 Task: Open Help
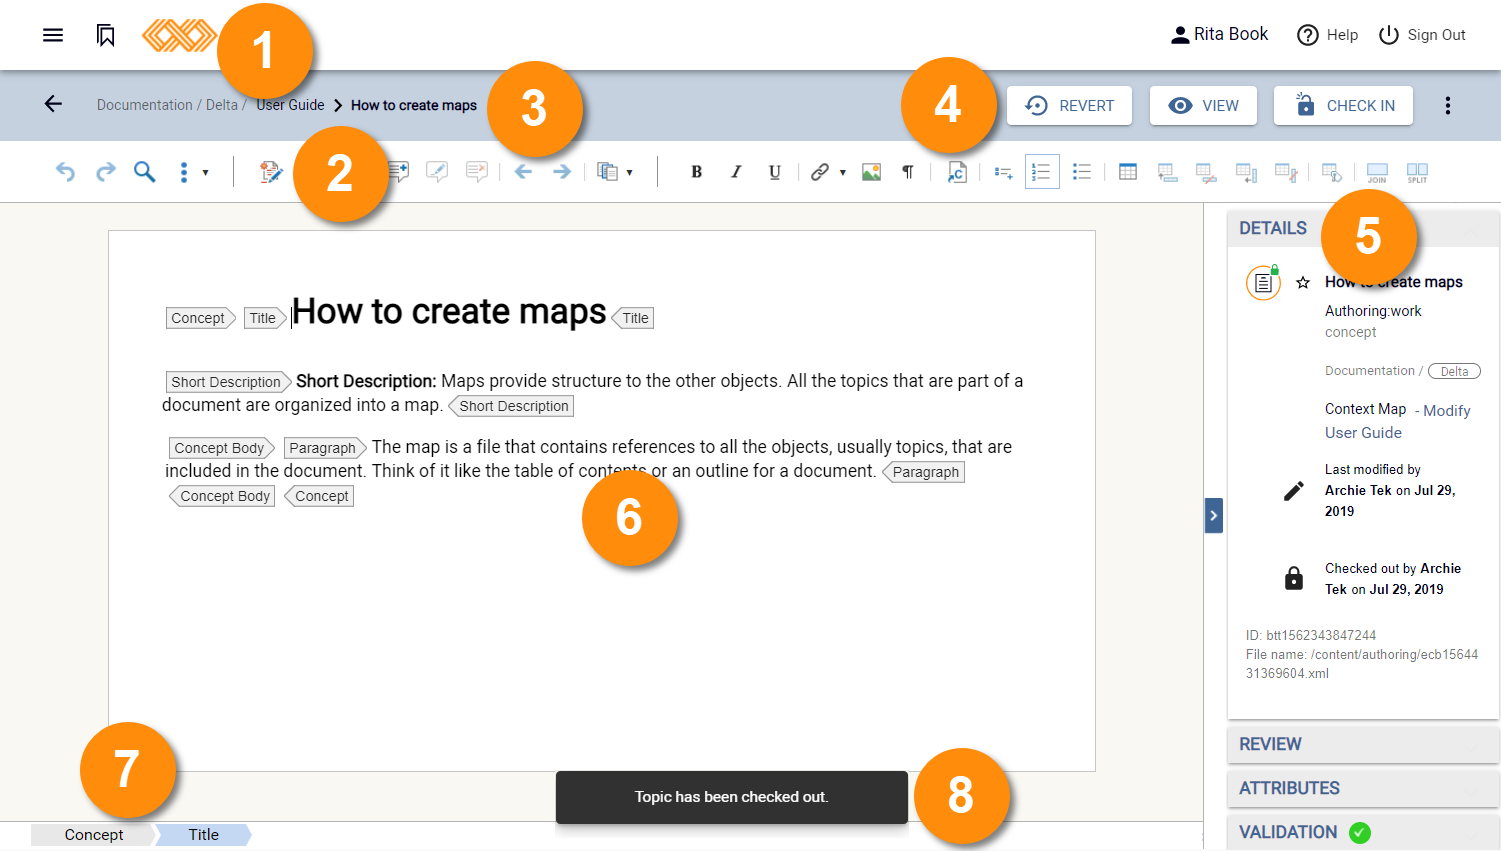tap(1327, 35)
